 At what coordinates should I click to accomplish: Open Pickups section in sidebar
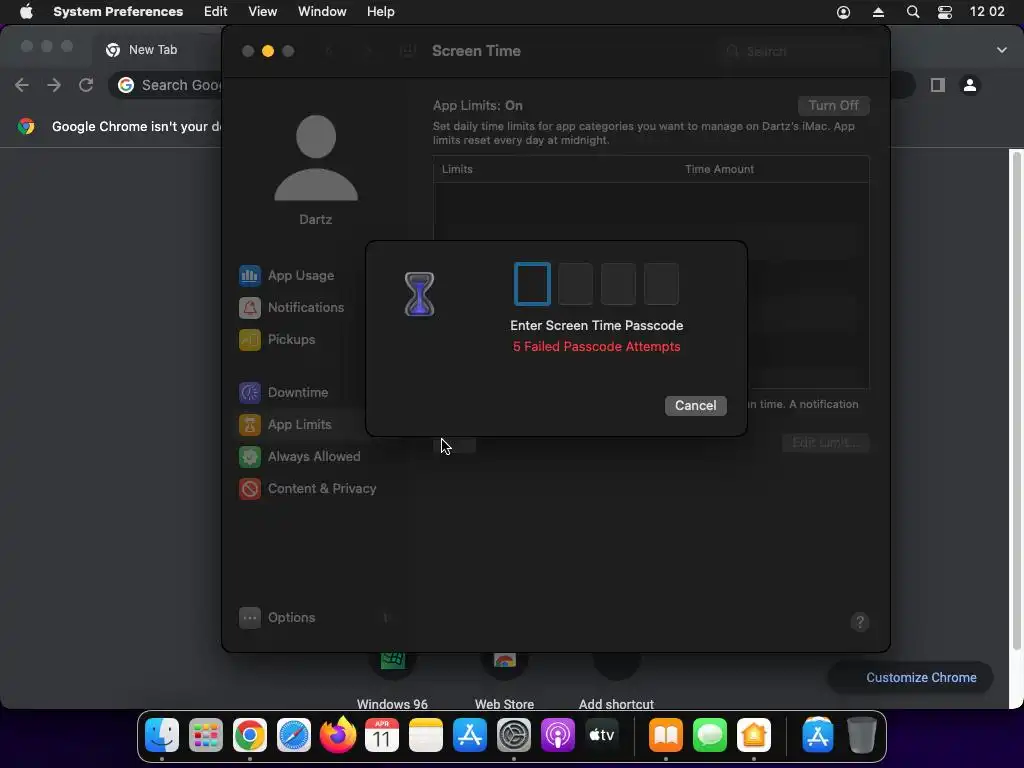(x=278, y=340)
